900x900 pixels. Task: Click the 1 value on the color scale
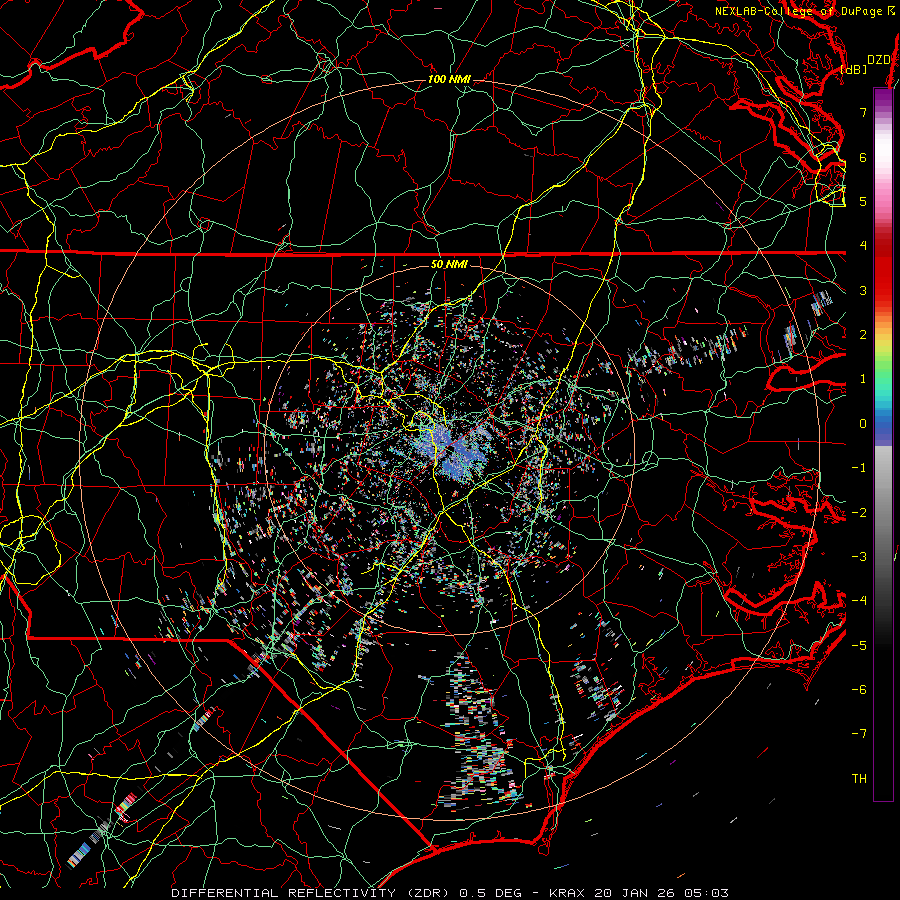[x=863, y=379]
